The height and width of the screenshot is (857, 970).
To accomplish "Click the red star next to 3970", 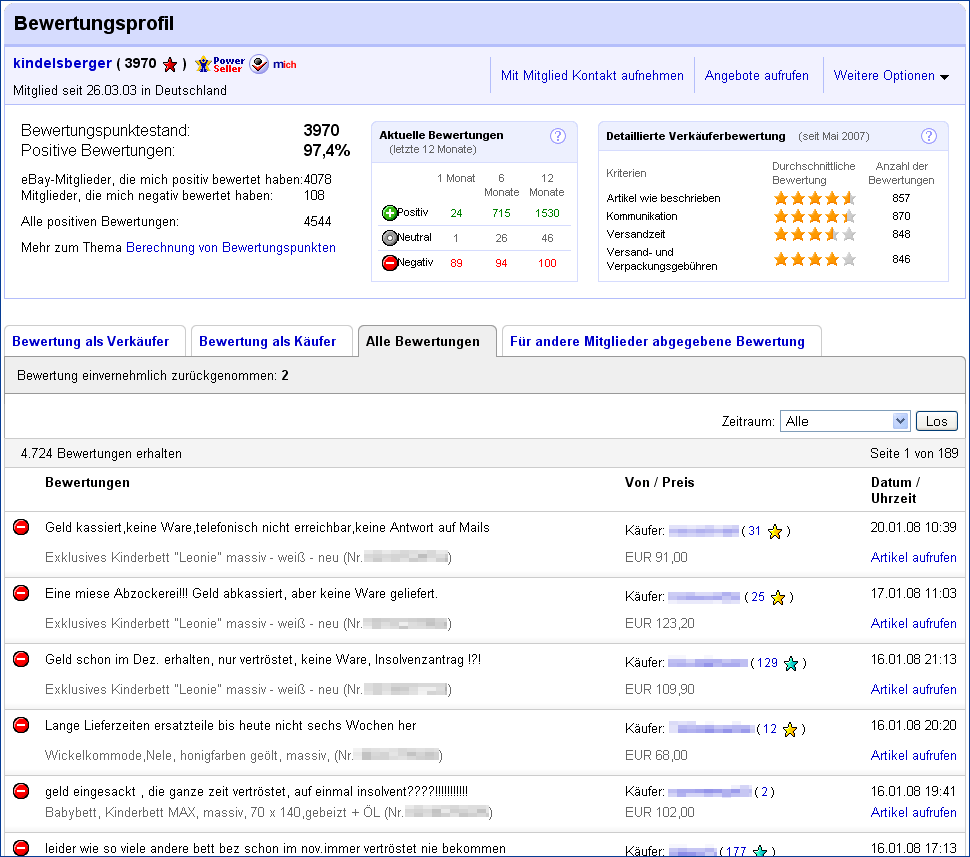I will point(170,64).
